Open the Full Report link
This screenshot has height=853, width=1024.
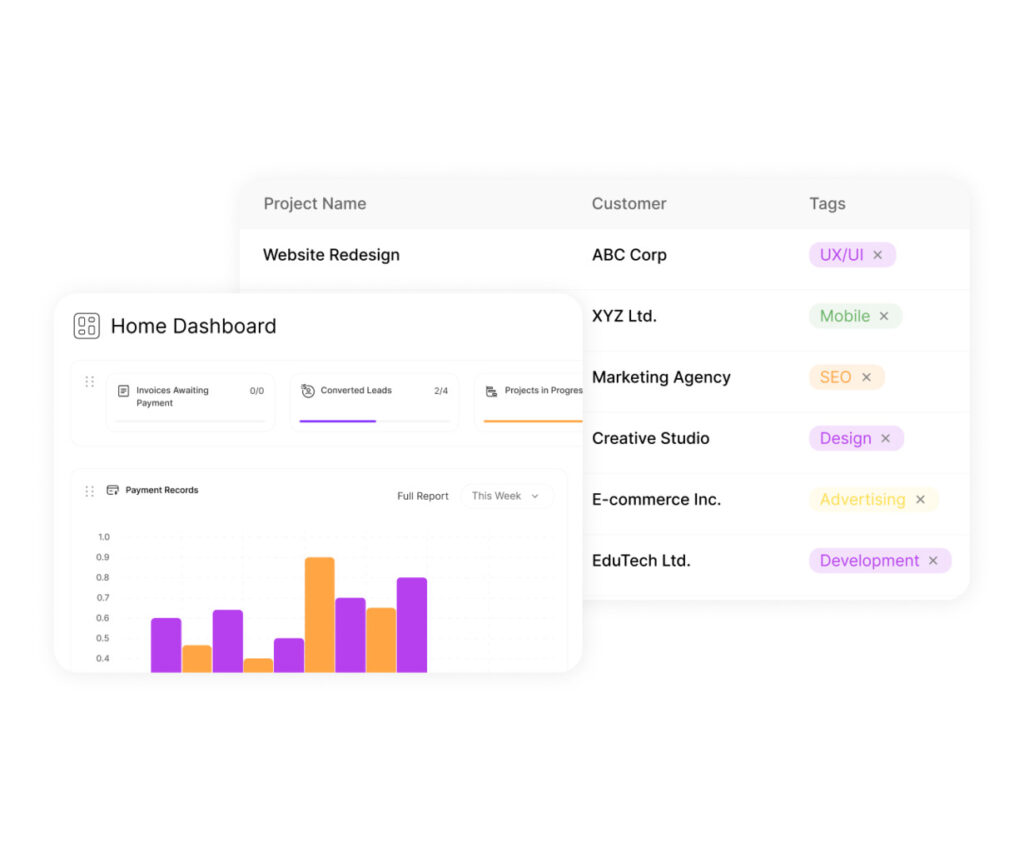click(423, 496)
